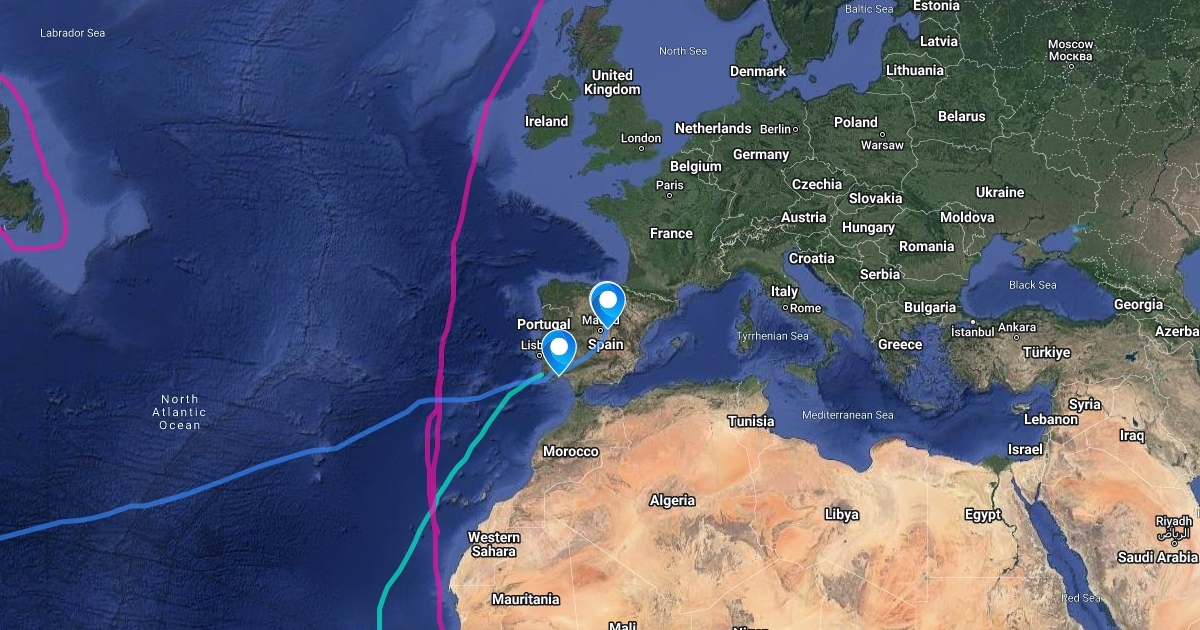The image size is (1200, 630).
Task: Select the Rome city dot marker
Action: pyautogui.click(x=785, y=308)
